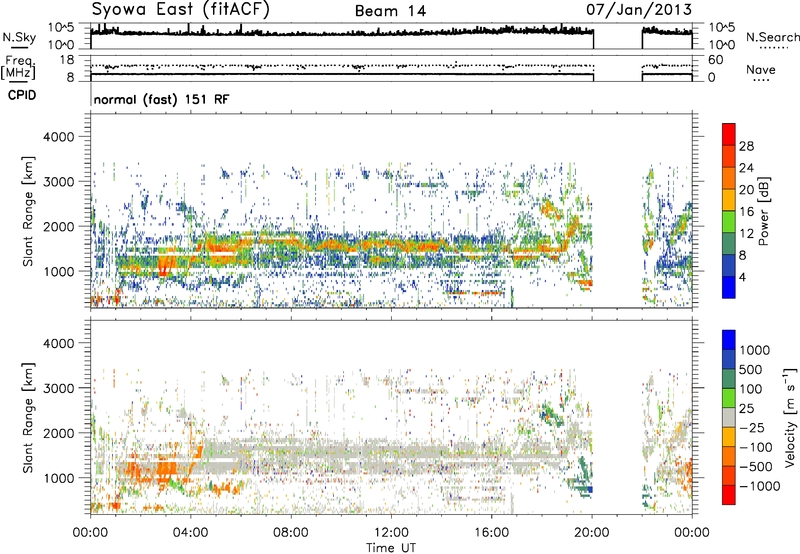Select the "Beam 14" heading
Viewport: 800px width, 554px height.
click(390, 11)
